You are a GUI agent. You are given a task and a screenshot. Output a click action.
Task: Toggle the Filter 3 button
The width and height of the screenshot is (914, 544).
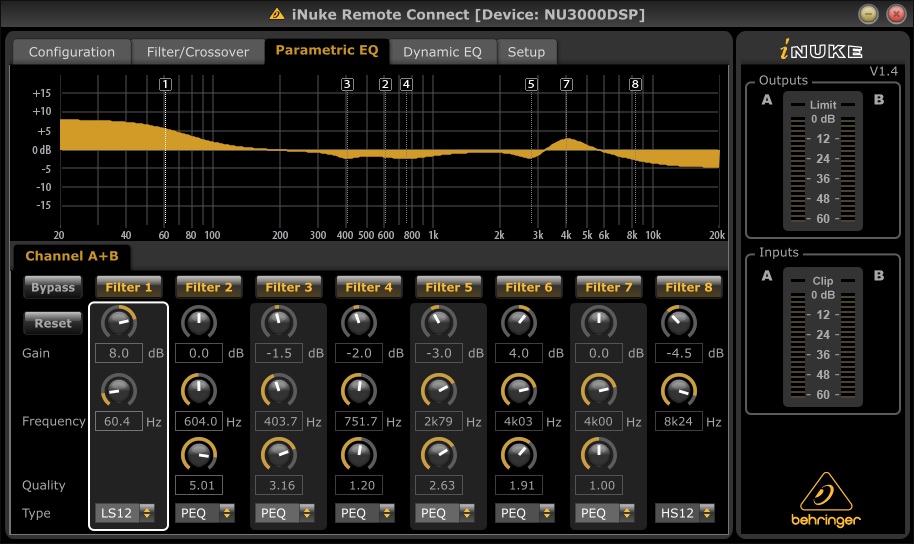pos(289,287)
